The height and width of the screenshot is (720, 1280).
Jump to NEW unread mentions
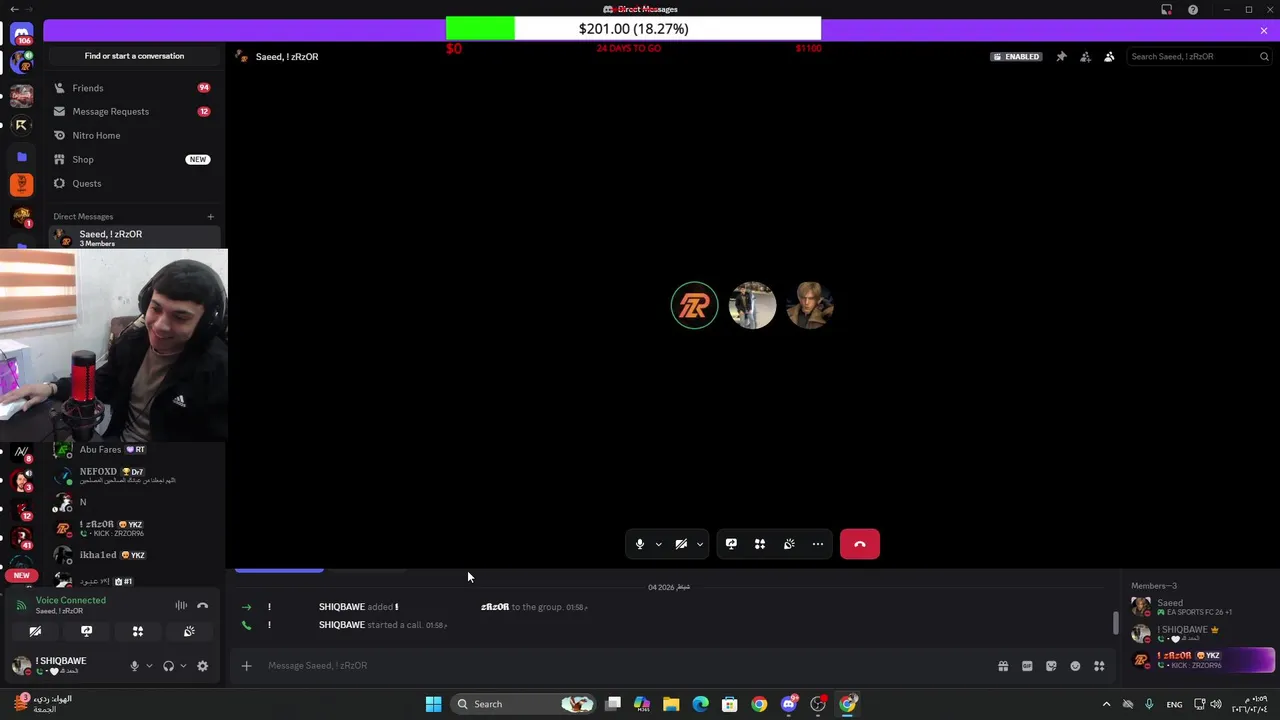21,576
